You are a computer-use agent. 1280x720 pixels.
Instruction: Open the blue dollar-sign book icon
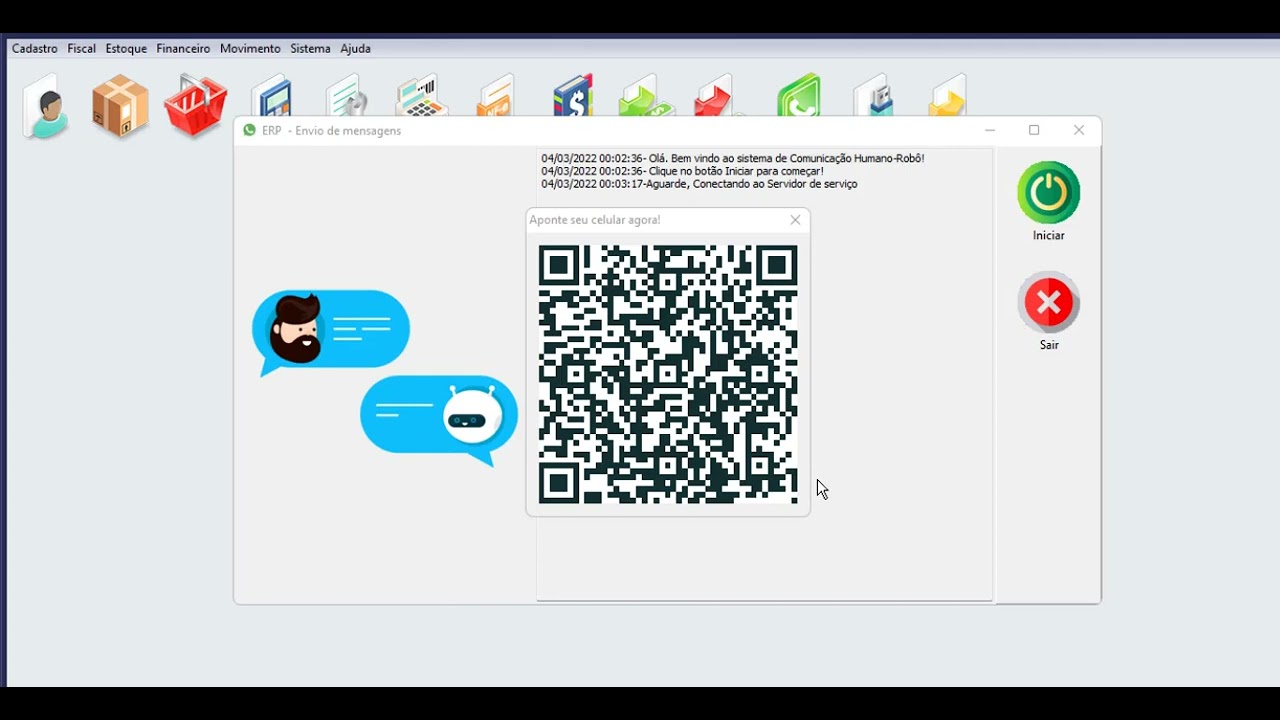click(573, 96)
